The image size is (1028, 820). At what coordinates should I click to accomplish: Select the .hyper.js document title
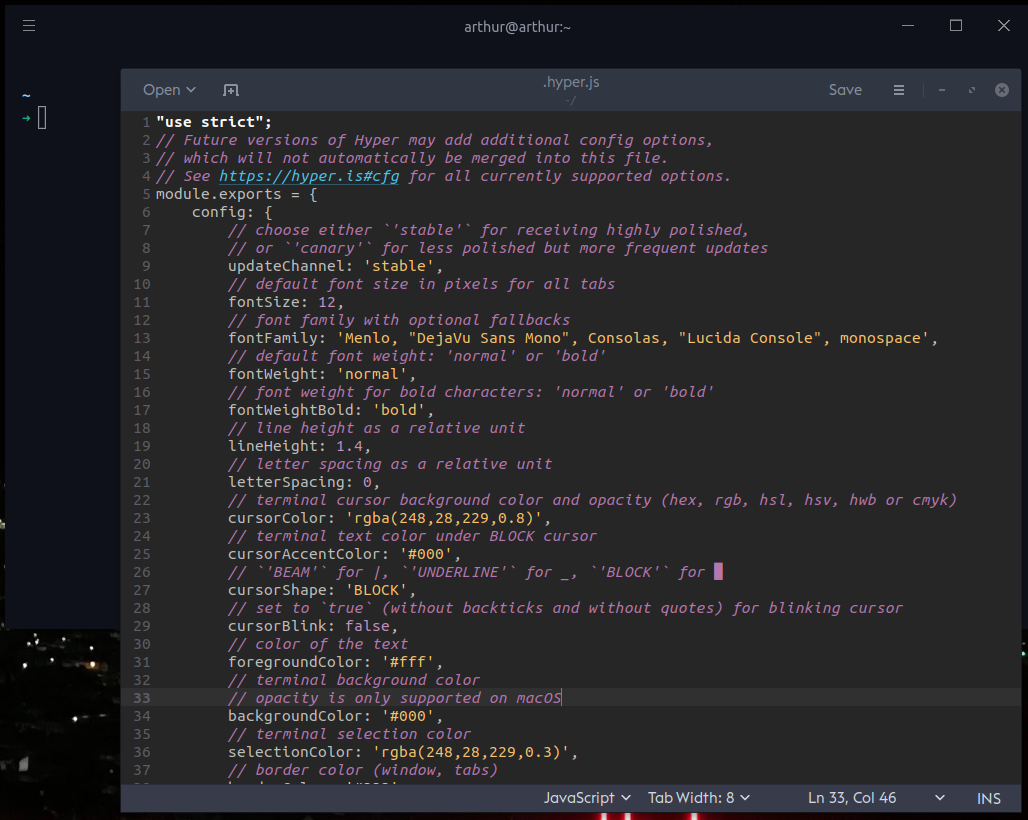(571, 81)
